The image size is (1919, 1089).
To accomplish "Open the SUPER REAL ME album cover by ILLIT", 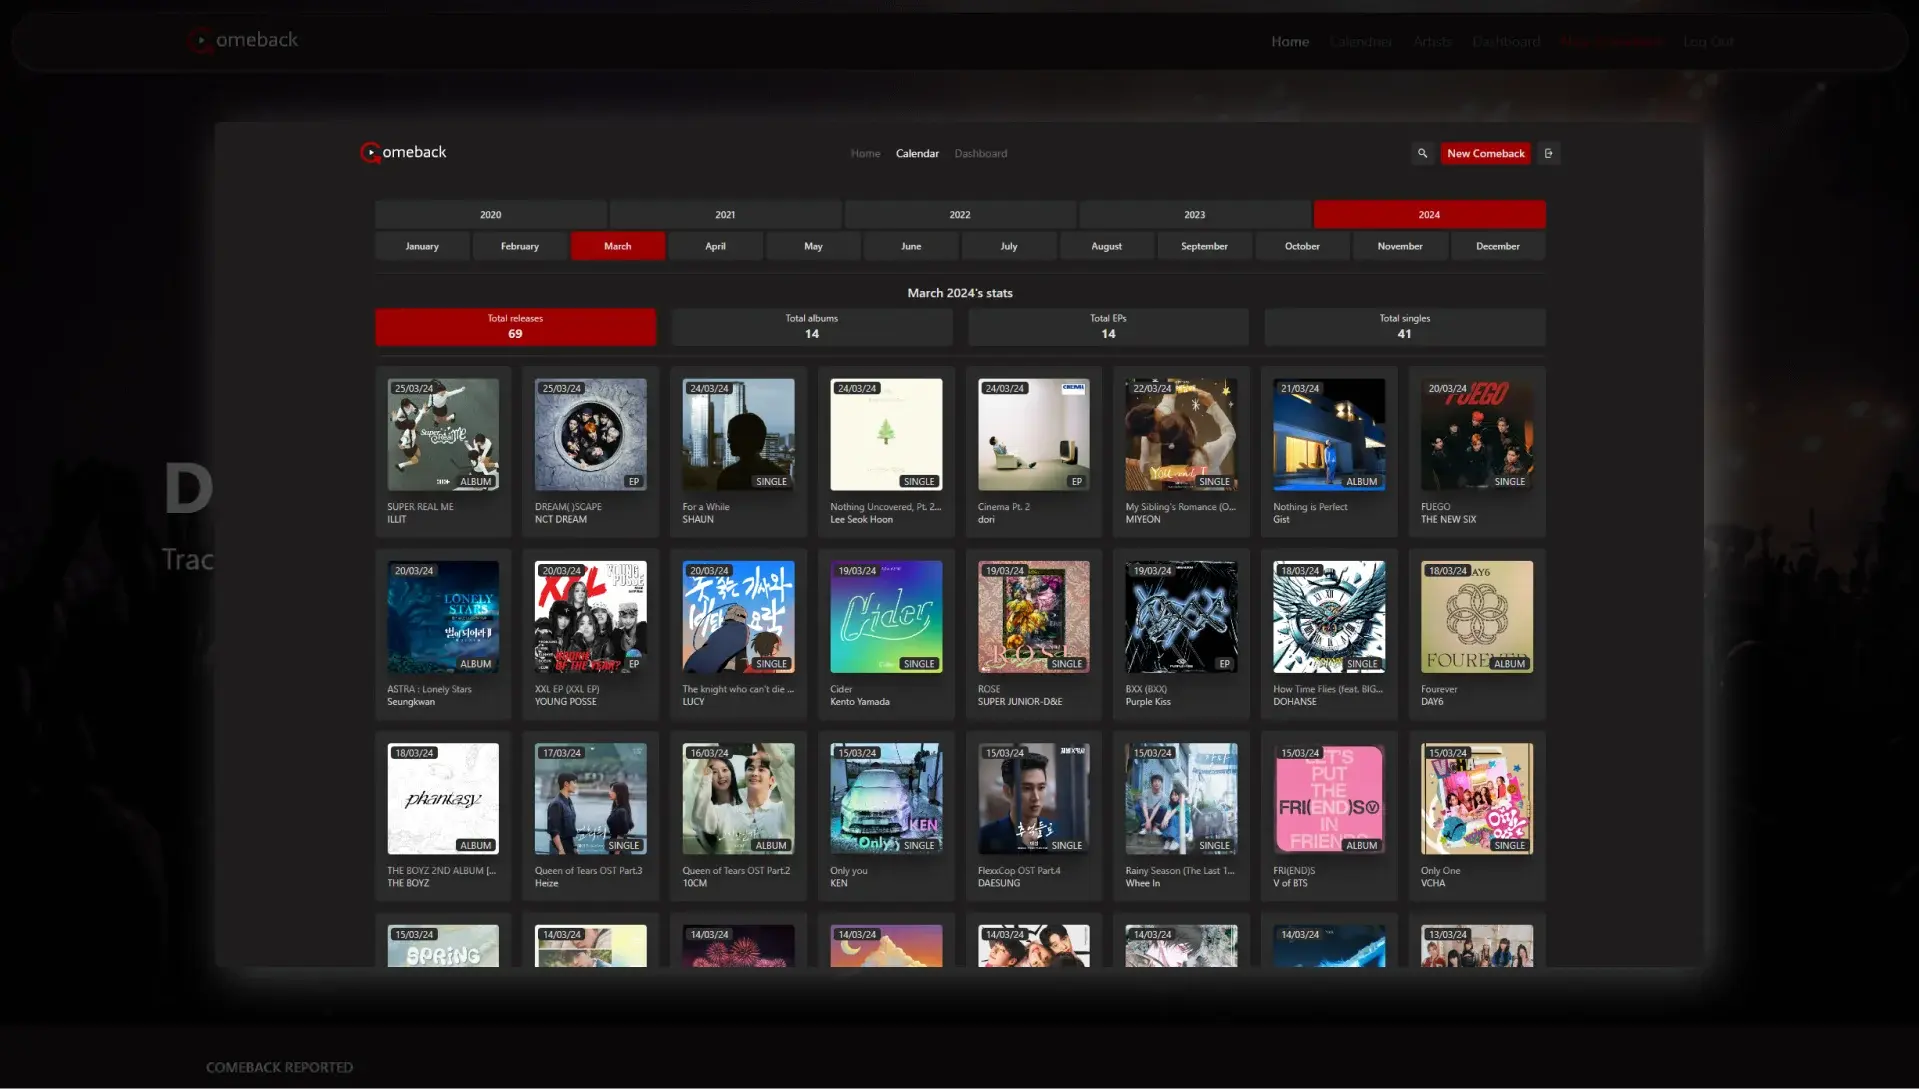I will click(443, 434).
